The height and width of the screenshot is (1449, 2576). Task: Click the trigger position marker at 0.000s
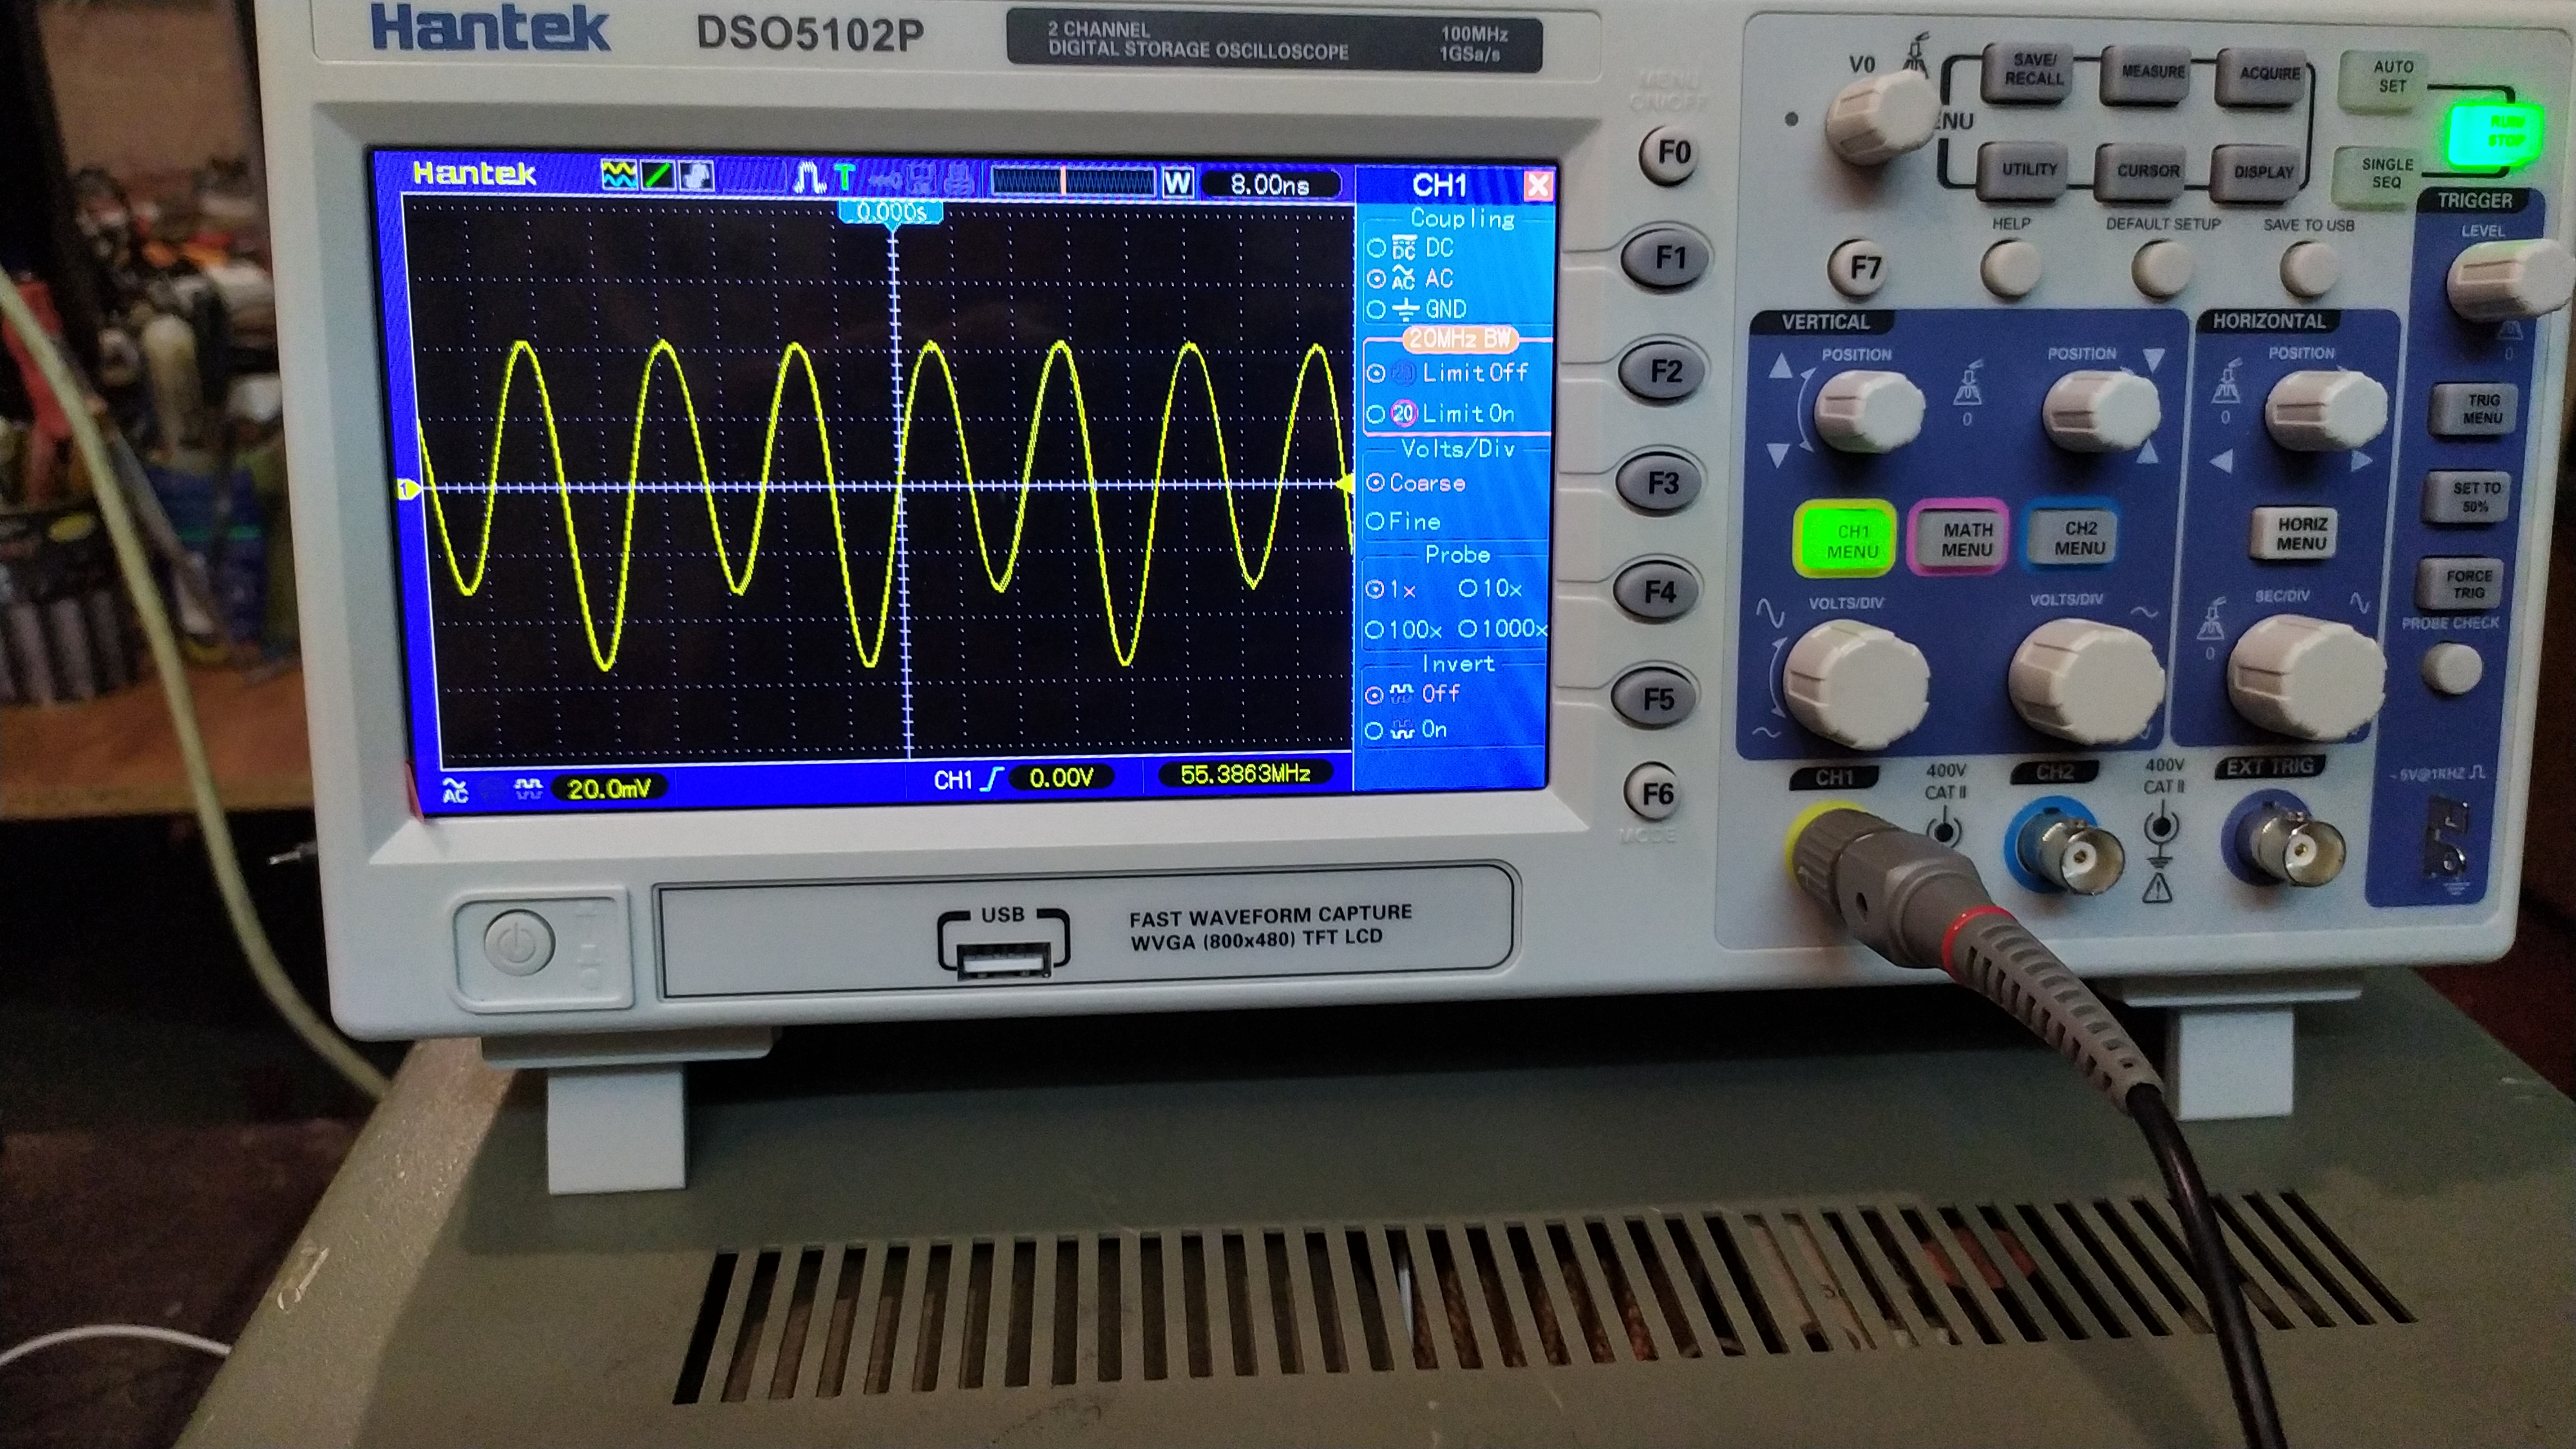(x=890, y=213)
